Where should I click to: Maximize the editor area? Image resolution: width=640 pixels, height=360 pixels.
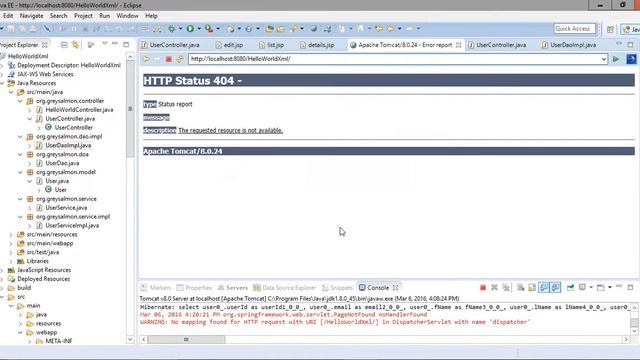[x=631, y=44]
